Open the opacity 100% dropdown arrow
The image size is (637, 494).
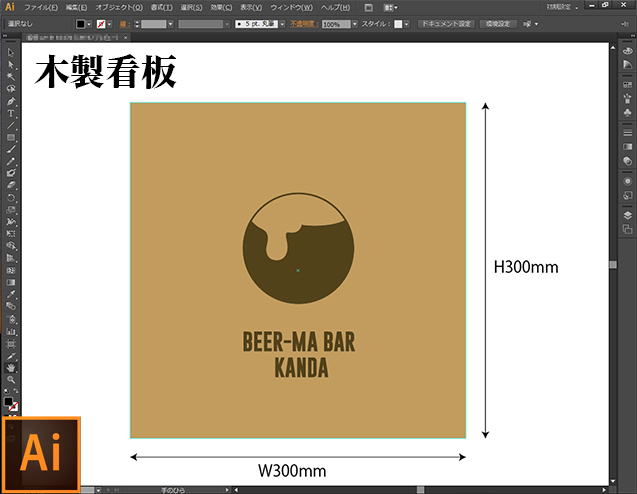(x=355, y=24)
